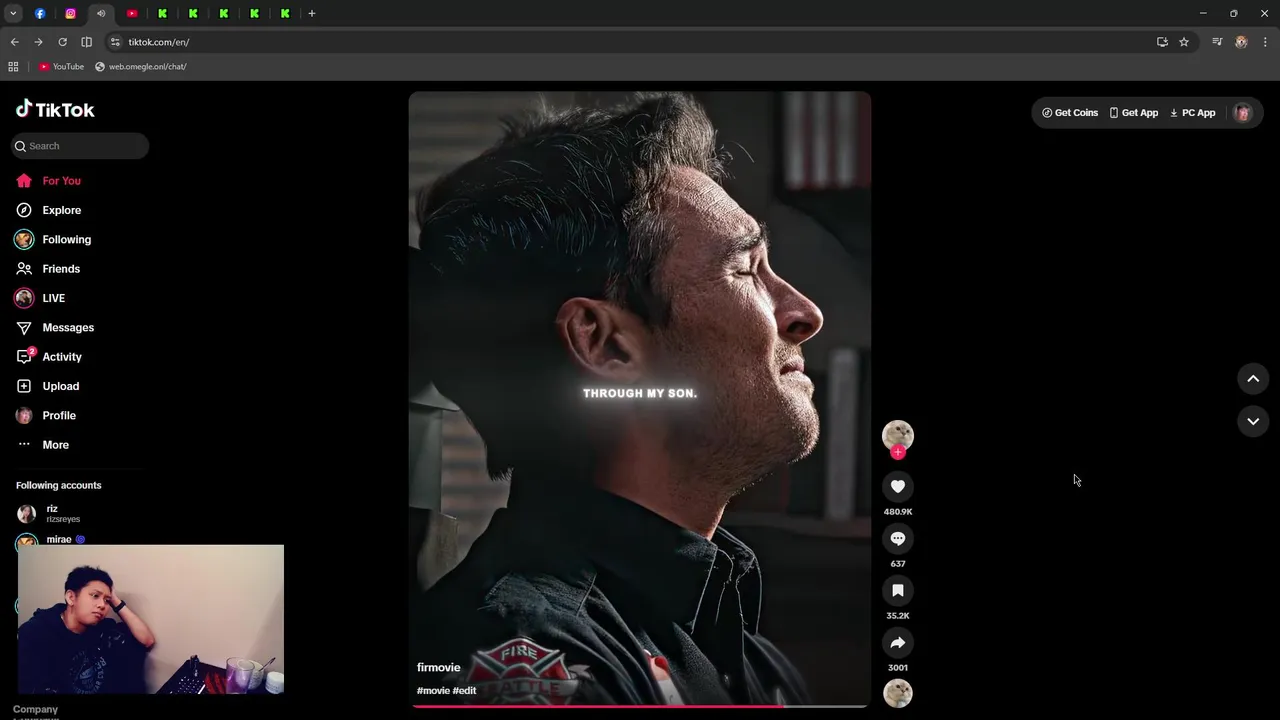Go to the previous video with the up chevron

coord(1253,378)
